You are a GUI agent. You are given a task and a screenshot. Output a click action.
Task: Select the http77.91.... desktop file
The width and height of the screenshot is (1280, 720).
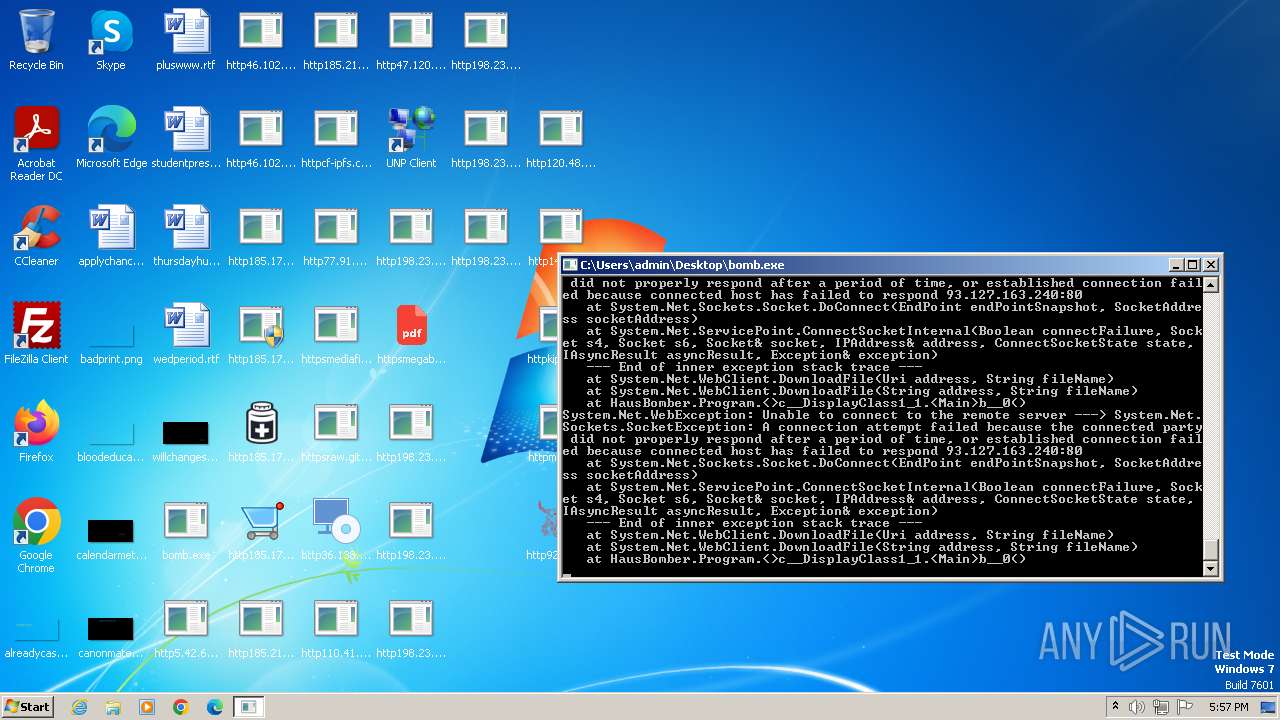pos(336,236)
